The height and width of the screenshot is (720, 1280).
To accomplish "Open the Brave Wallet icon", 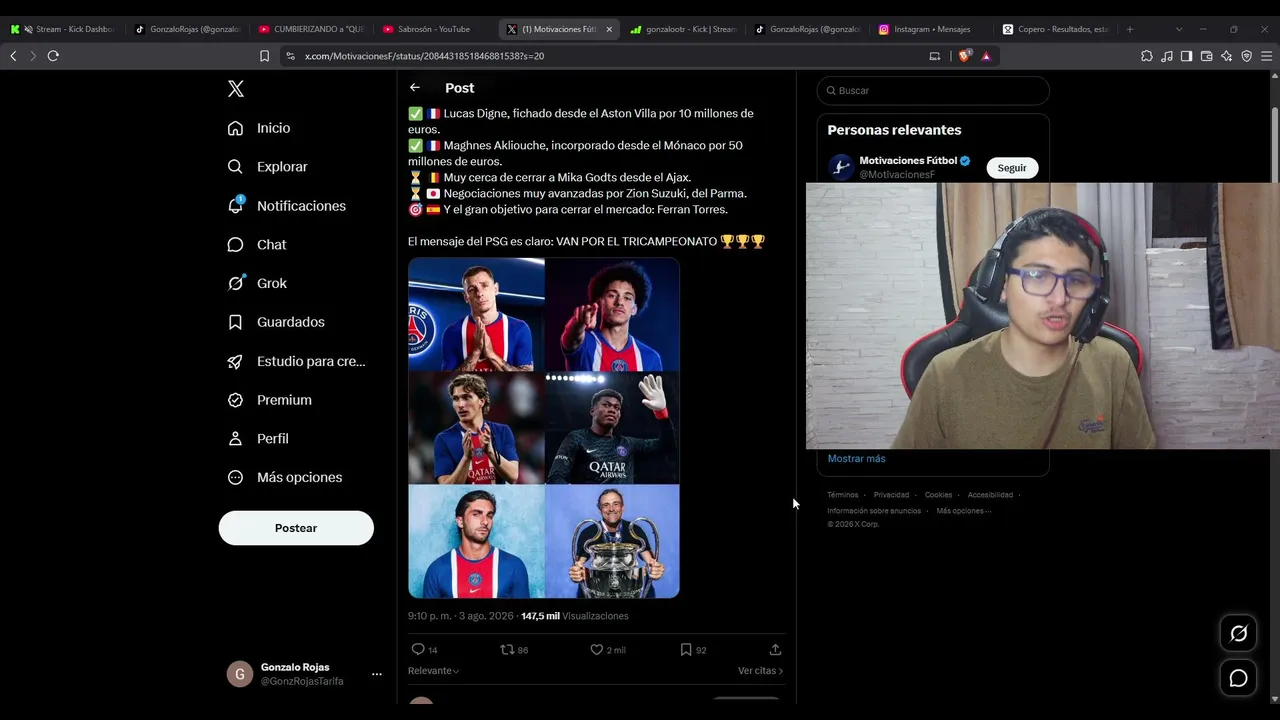I will click(x=1206, y=56).
